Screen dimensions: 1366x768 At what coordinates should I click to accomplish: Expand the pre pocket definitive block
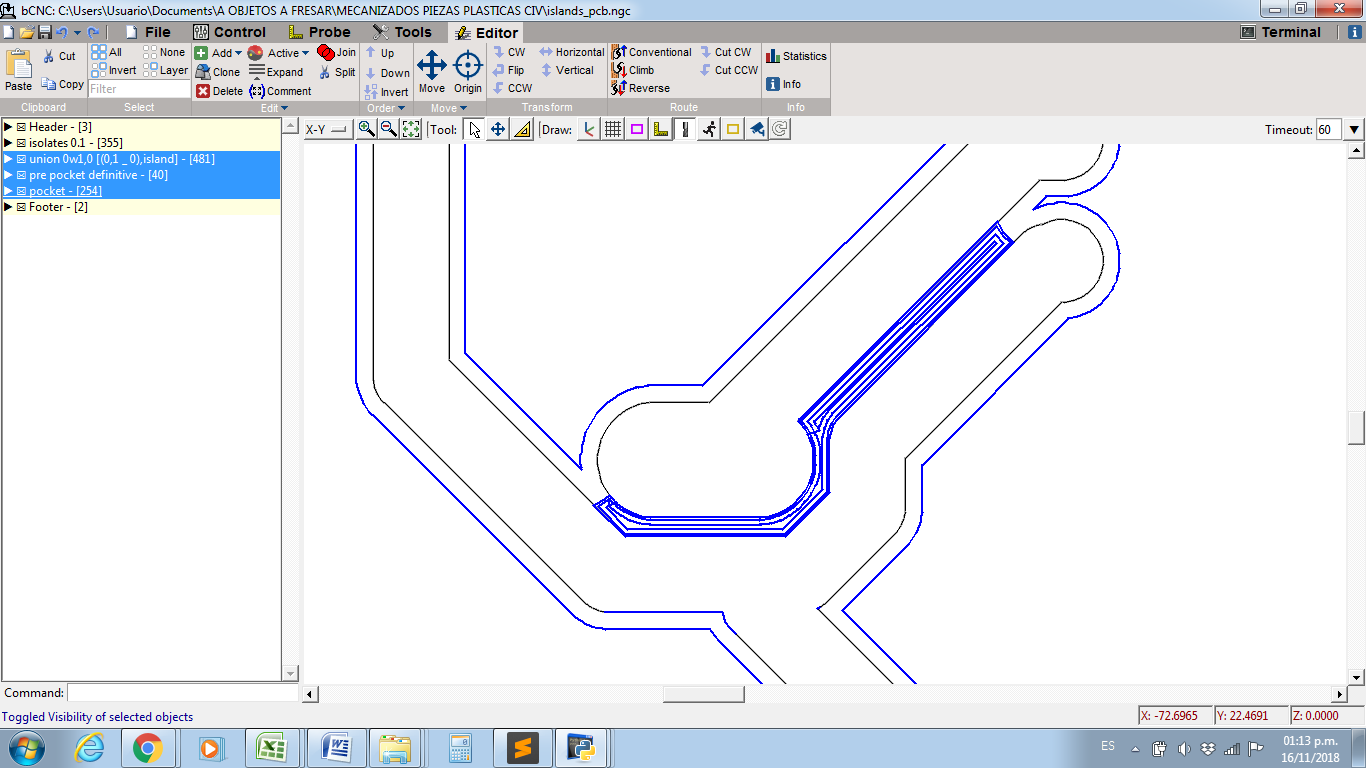[8, 175]
